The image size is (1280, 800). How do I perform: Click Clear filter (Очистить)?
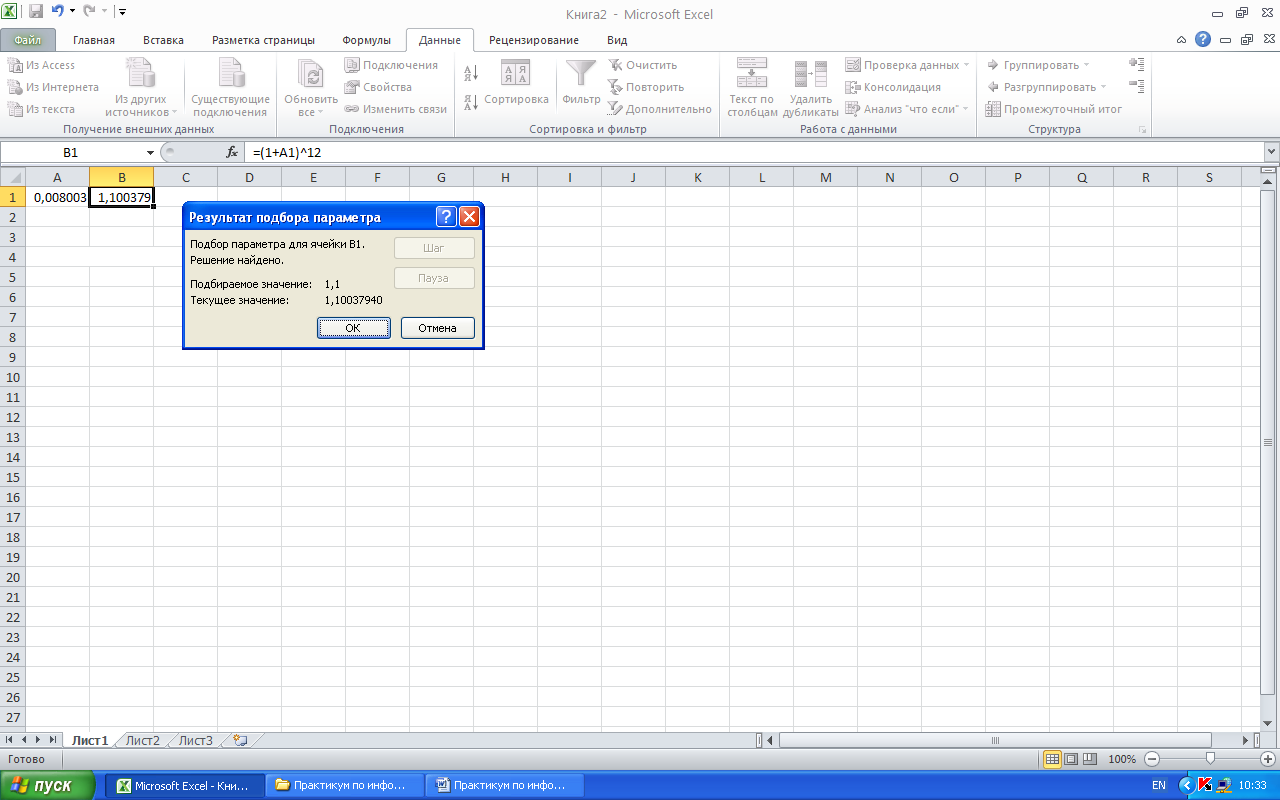tap(643, 65)
